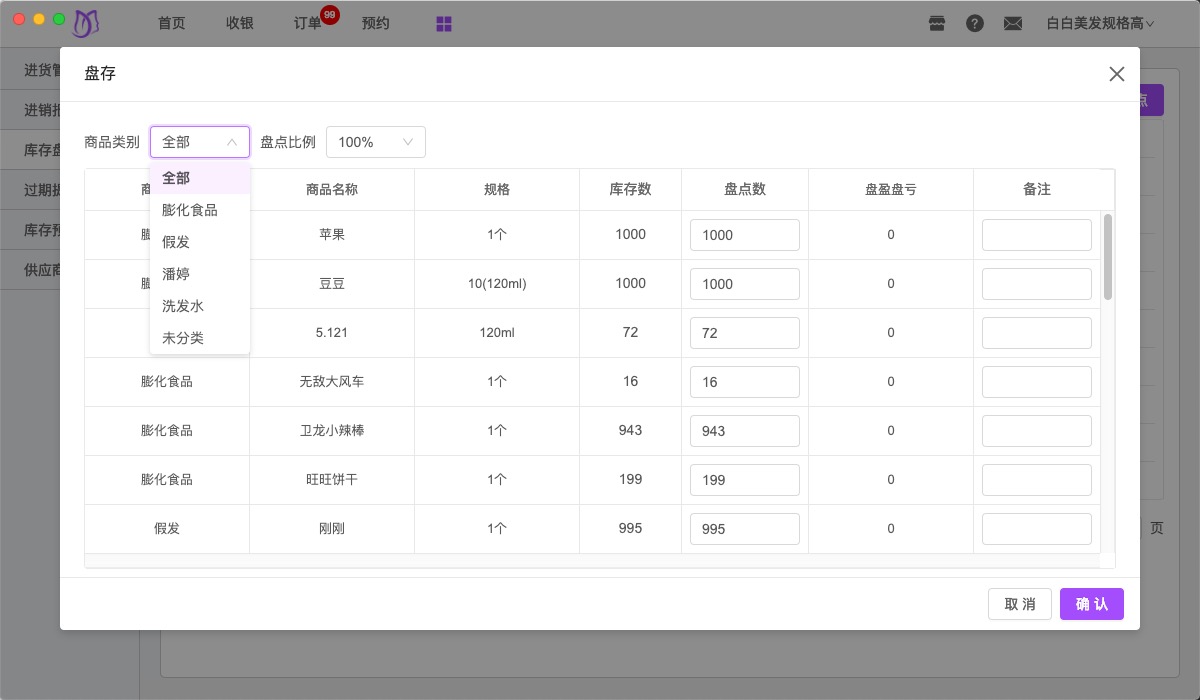Click the purple grid apps icon

pyautogui.click(x=444, y=23)
